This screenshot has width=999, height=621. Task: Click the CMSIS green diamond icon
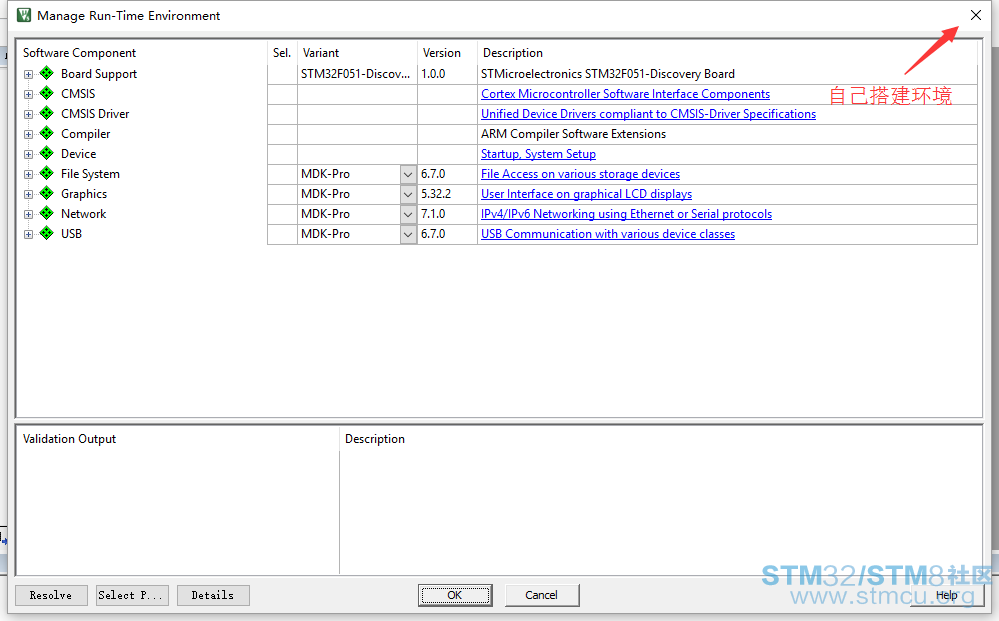pos(47,94)
